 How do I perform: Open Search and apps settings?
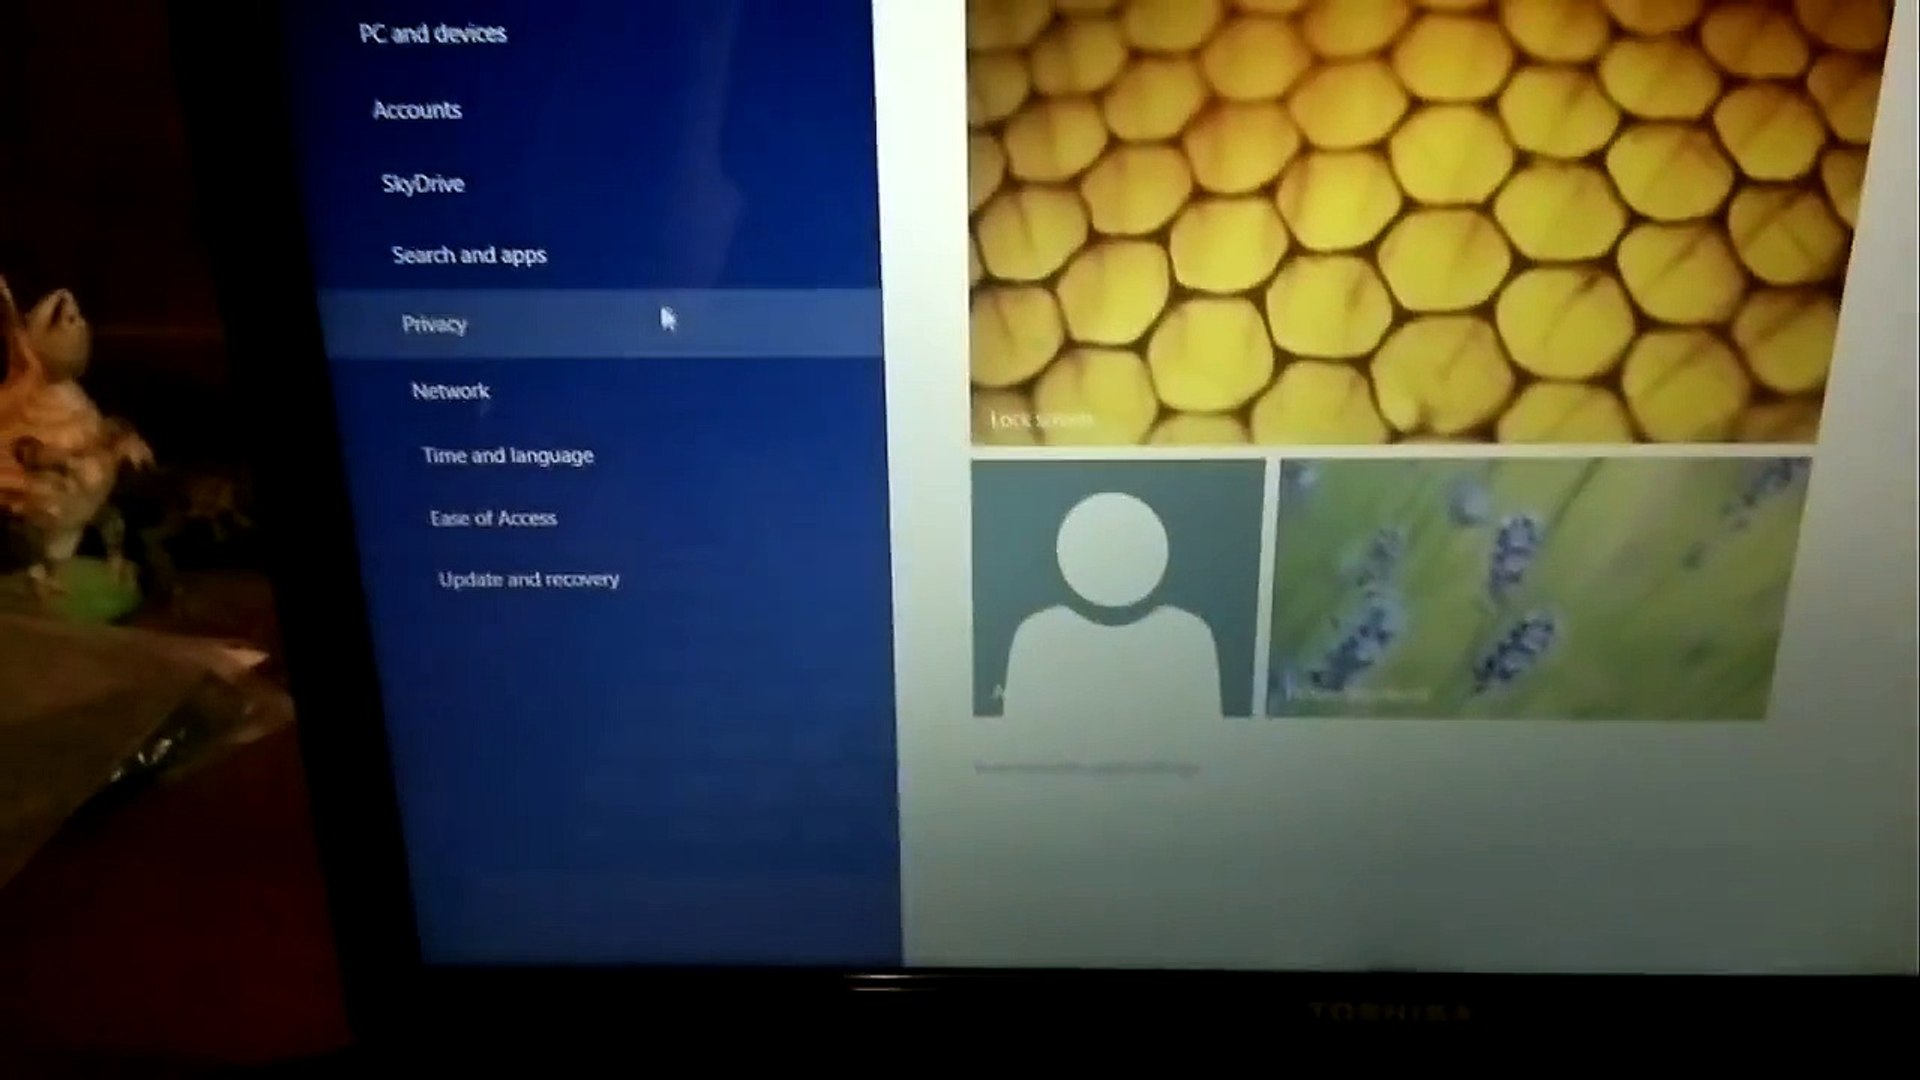pos(469,255)
